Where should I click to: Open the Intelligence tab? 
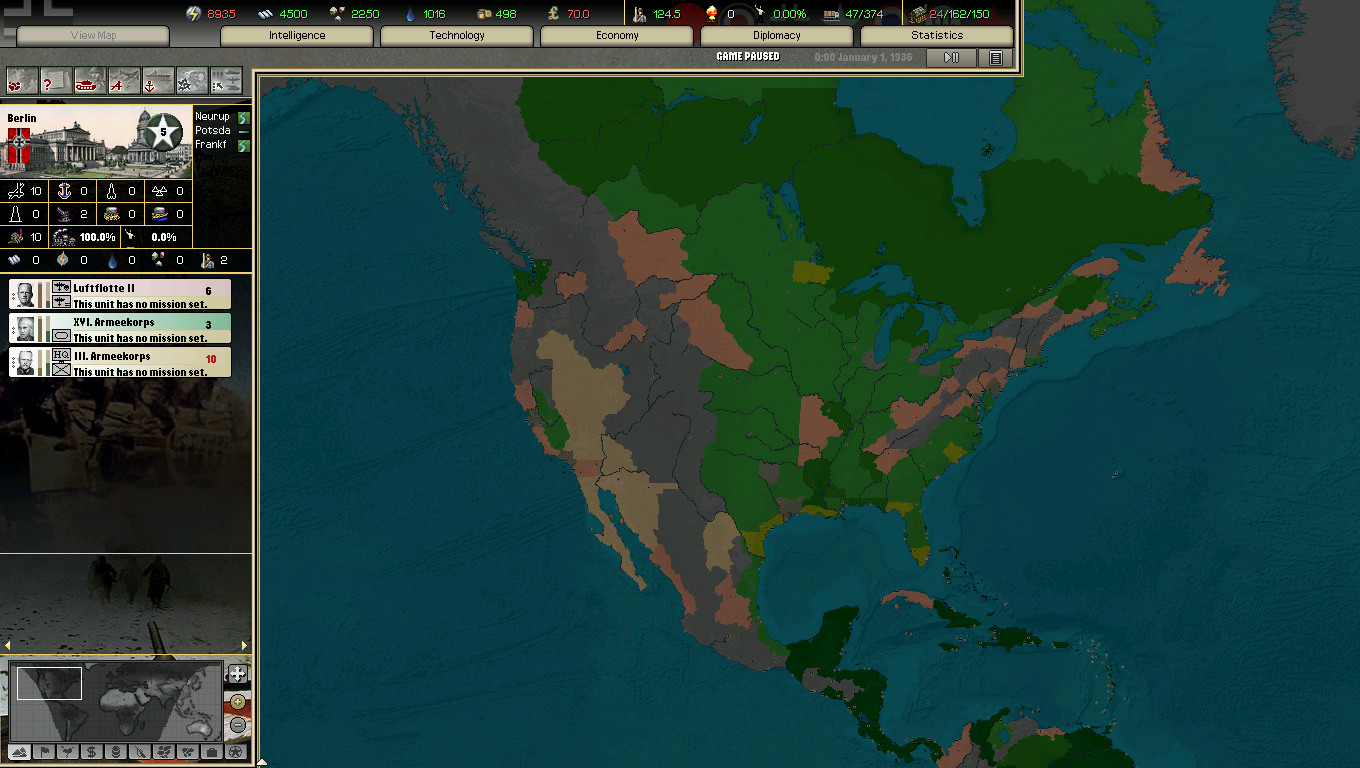[297, 36]
